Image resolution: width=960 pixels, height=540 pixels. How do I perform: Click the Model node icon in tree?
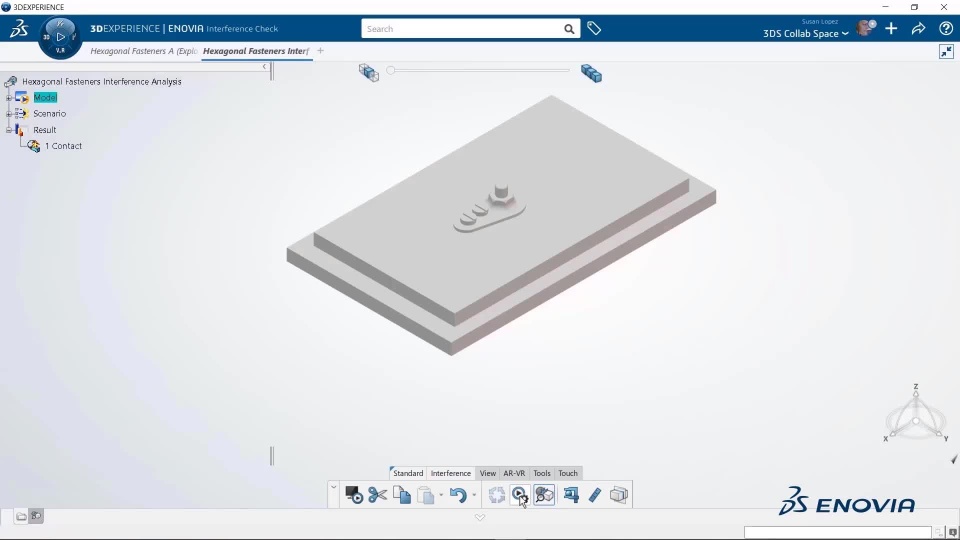[22, 97]
